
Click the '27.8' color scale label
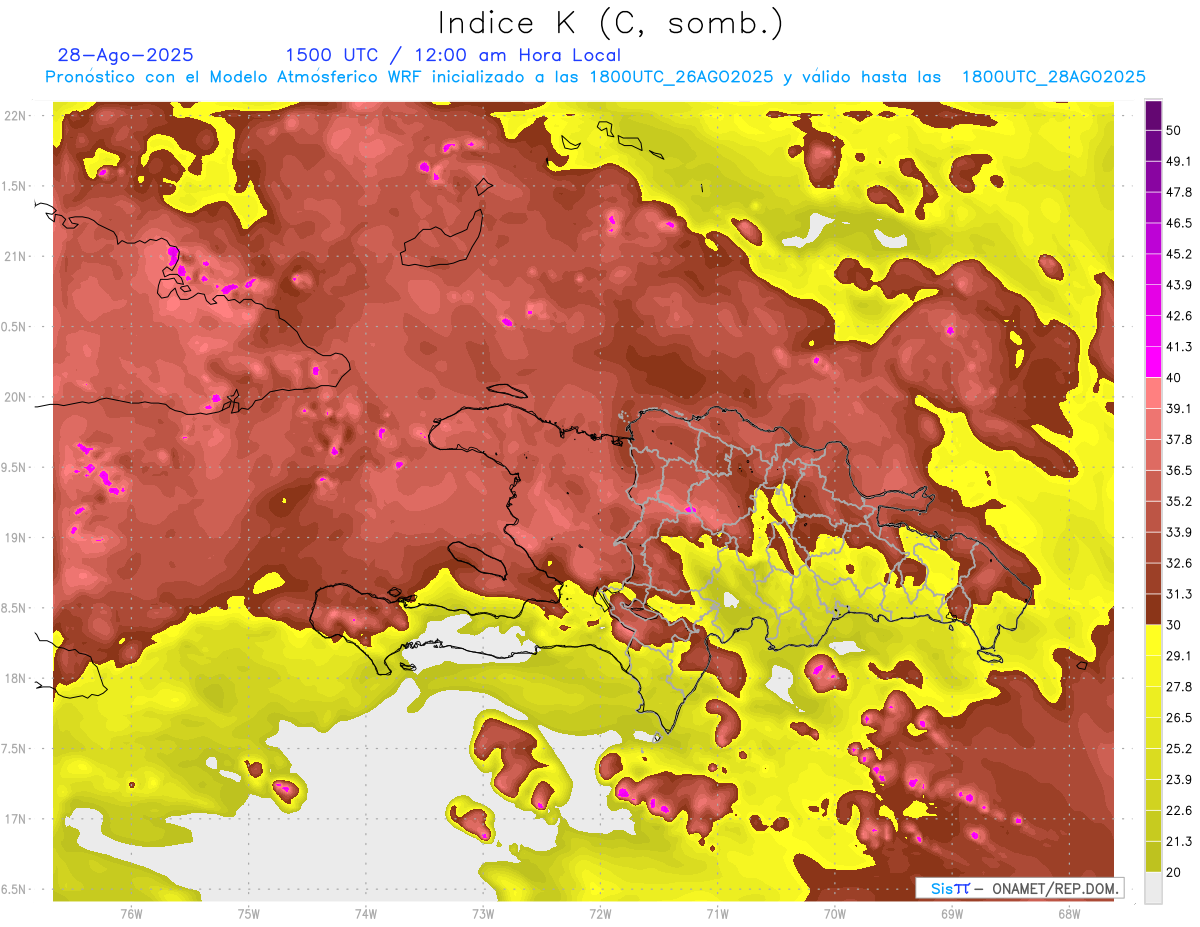click(x=1180, y=687)
